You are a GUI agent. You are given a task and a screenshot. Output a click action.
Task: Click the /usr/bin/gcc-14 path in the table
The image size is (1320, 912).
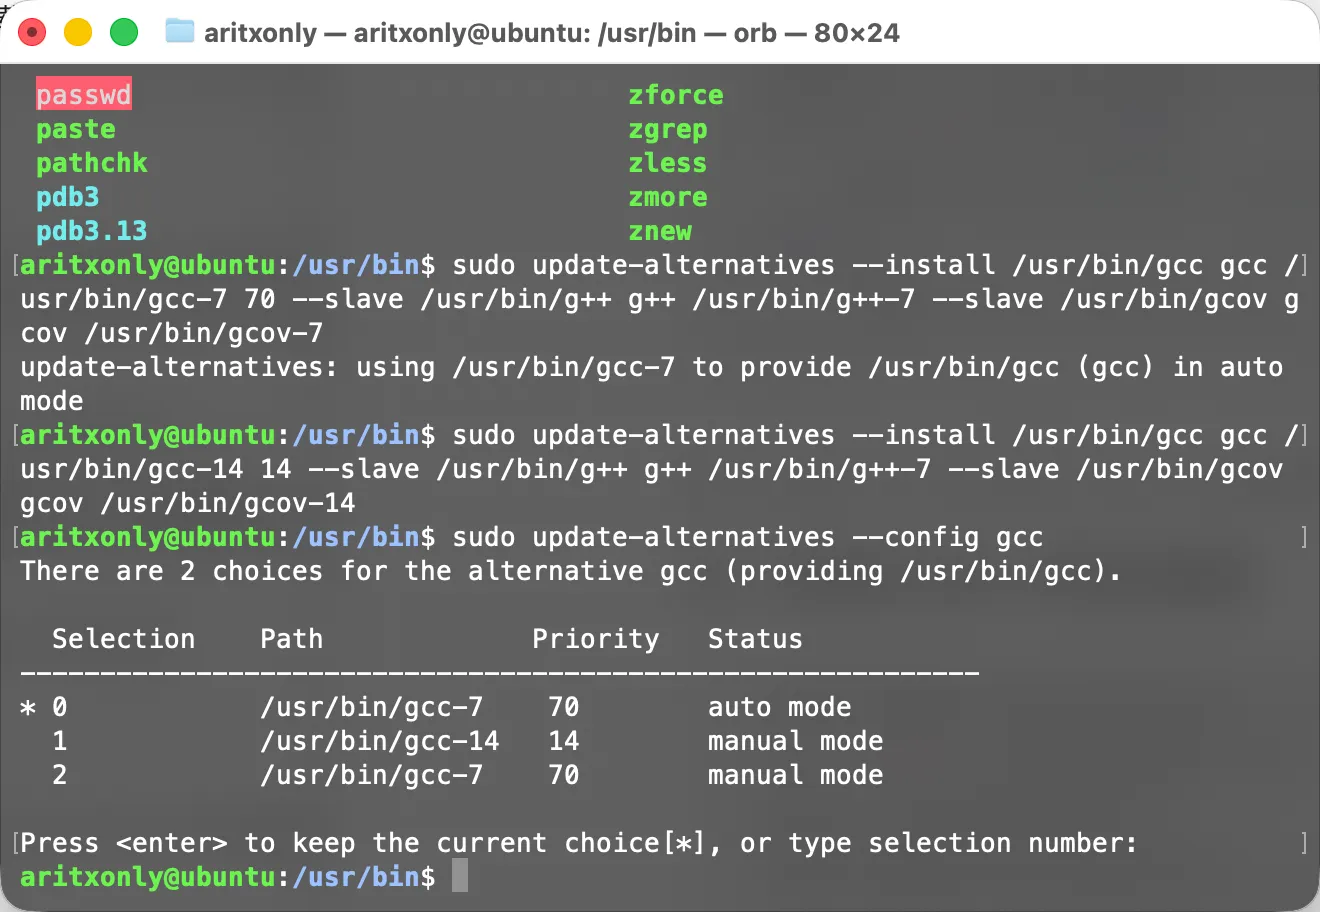pyautogui.click(x=380, y=741)
